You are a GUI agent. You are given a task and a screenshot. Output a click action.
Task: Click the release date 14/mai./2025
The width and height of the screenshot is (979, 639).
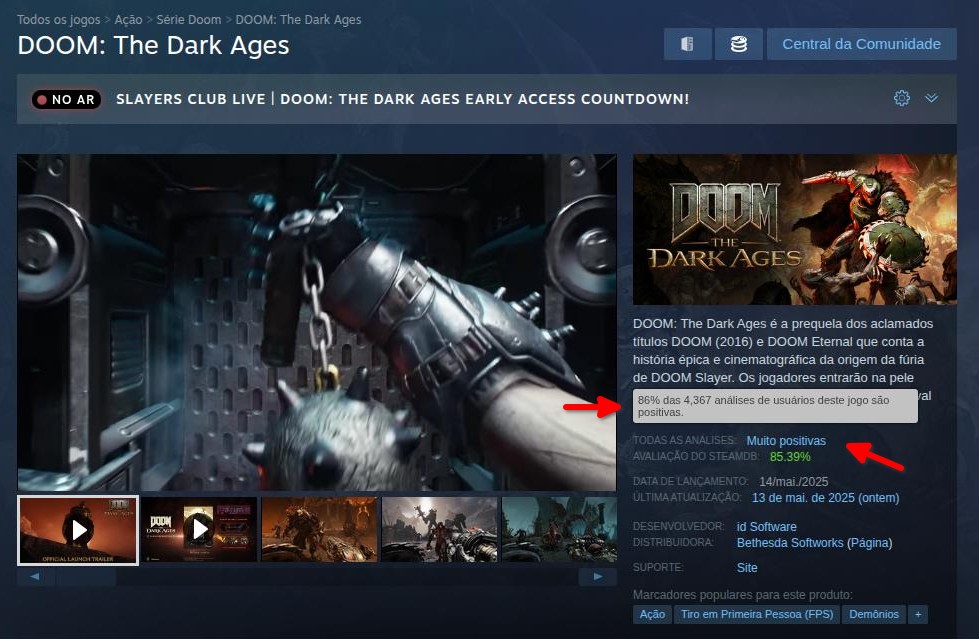(x=794, y=482)
